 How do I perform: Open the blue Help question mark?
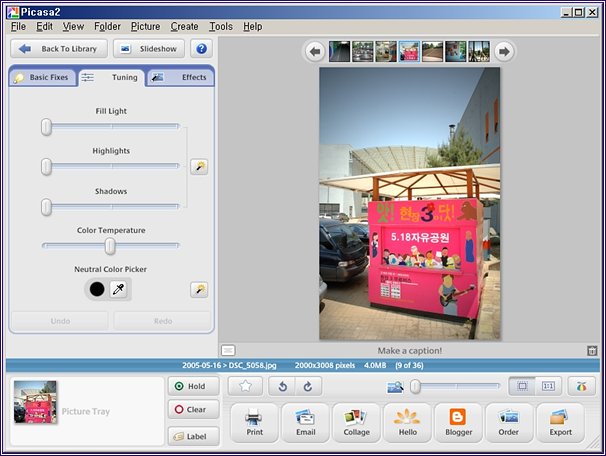(x=202, y=48)
